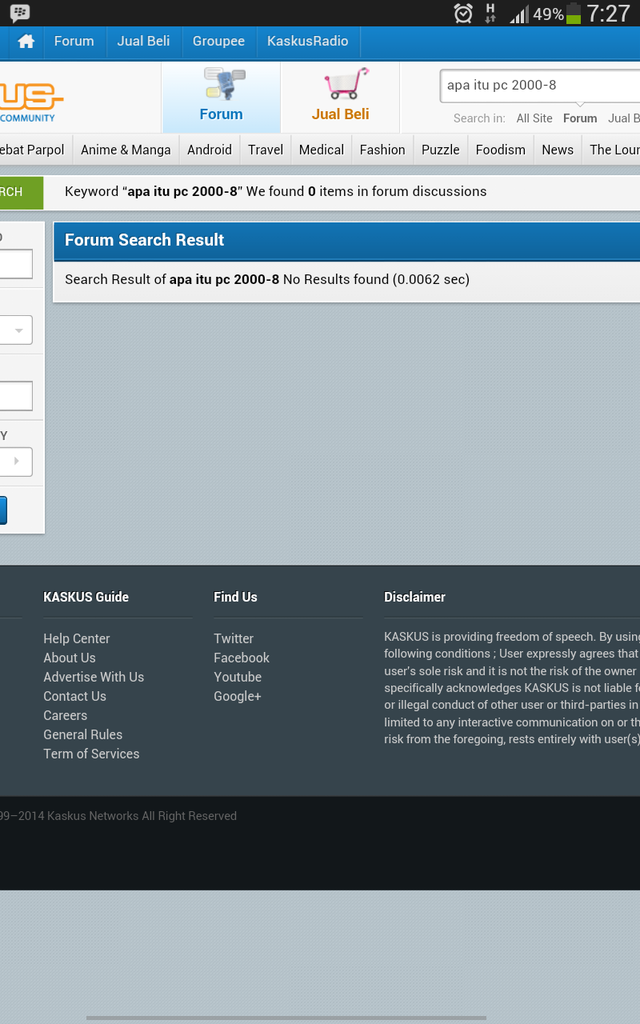Screen dimensions: 640x1024
Task: Open the General Rules link
Action: coord(83,735)
